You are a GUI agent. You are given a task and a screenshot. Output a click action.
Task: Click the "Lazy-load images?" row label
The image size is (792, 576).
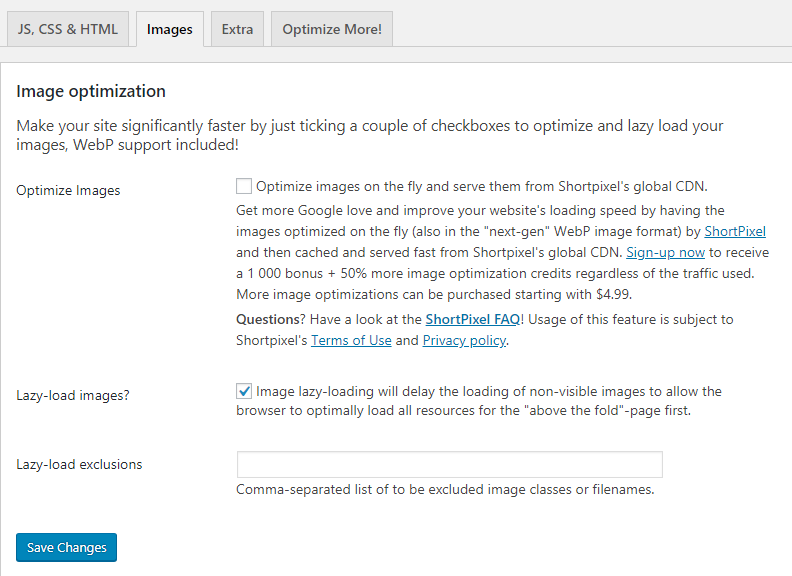(x=72, y=395)
